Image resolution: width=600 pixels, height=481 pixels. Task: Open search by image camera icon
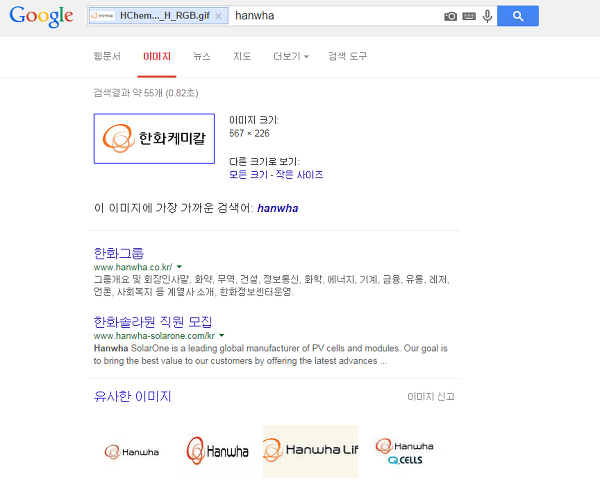450,16
